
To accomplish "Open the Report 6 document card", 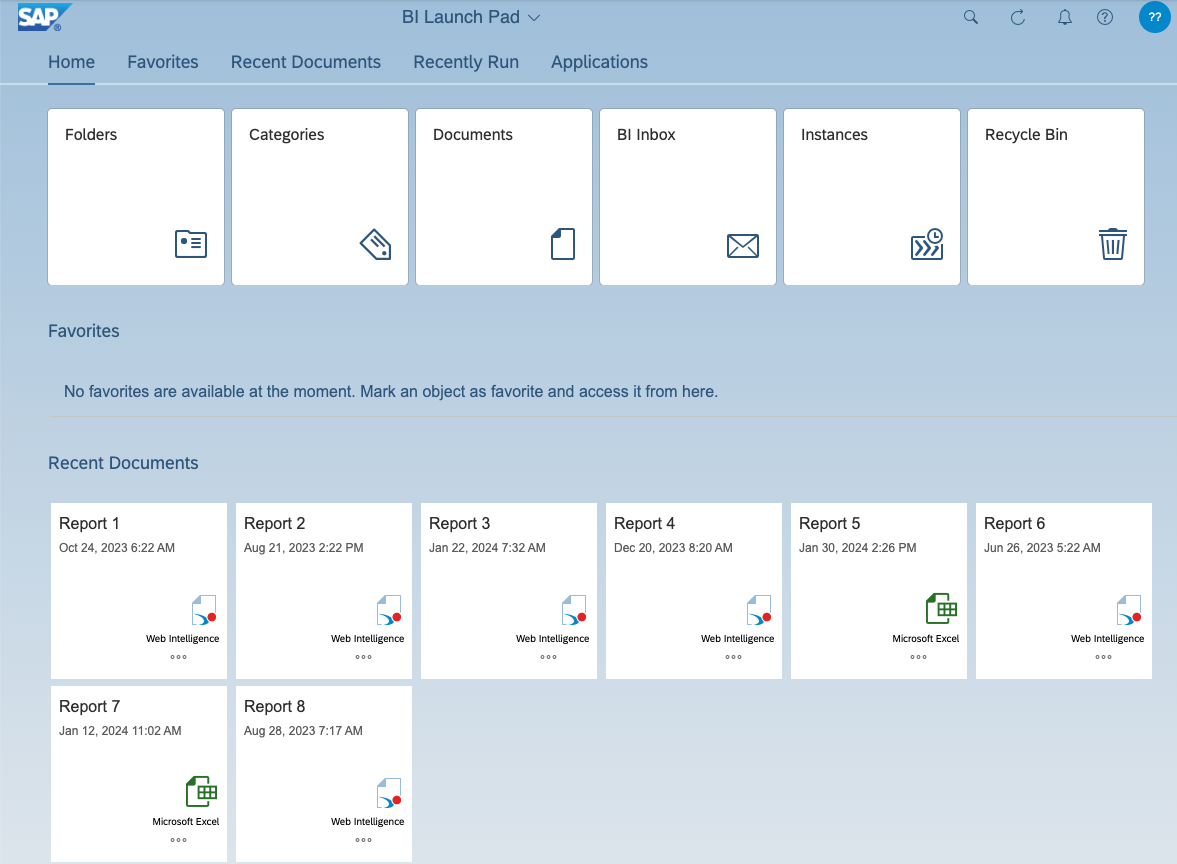I will tap(1063, 590).
